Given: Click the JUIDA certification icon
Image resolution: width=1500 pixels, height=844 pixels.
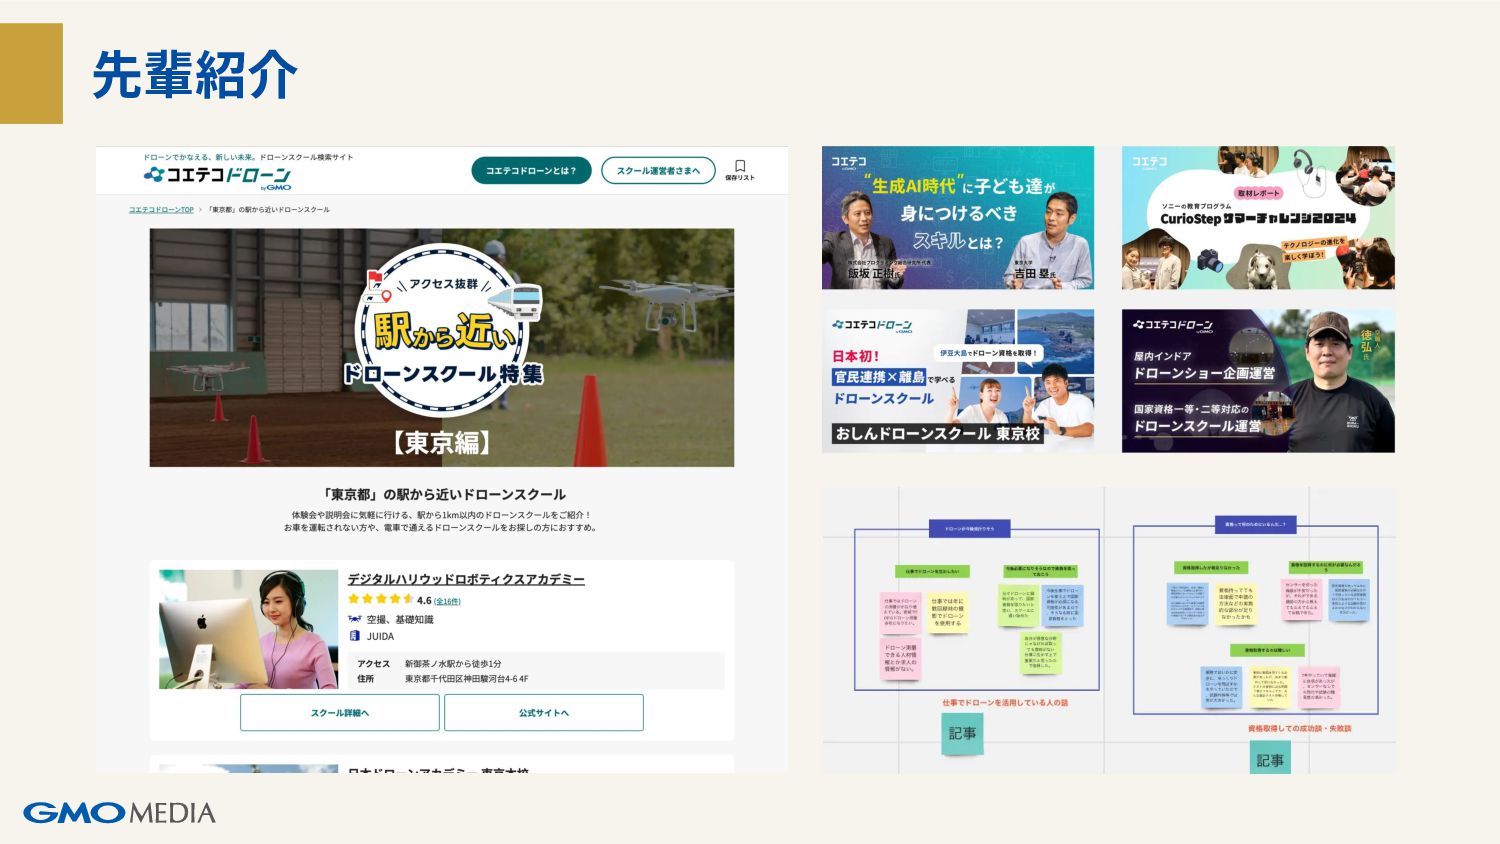Looking at the screenshot, I should tap(354, 636).
